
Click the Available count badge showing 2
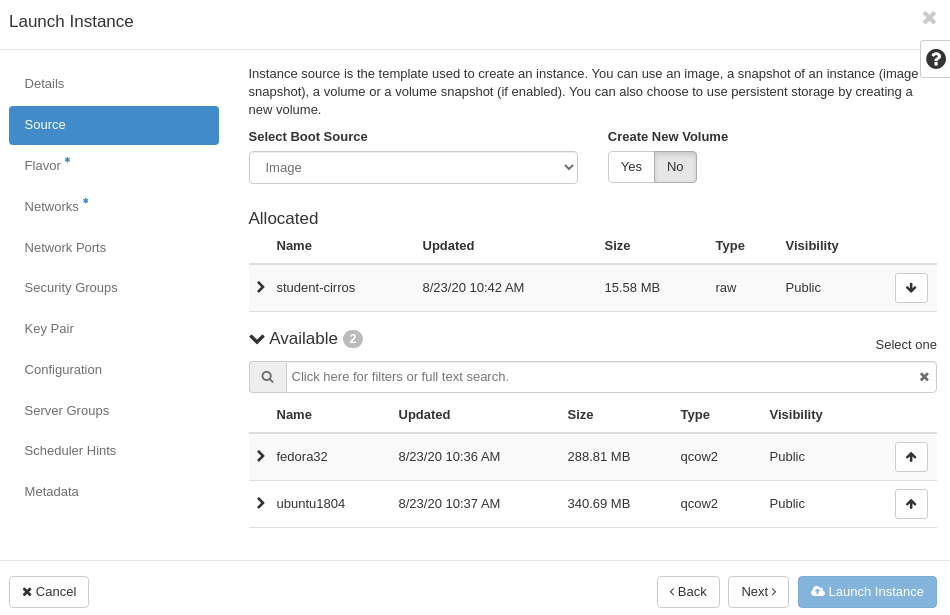click(353, 339)
